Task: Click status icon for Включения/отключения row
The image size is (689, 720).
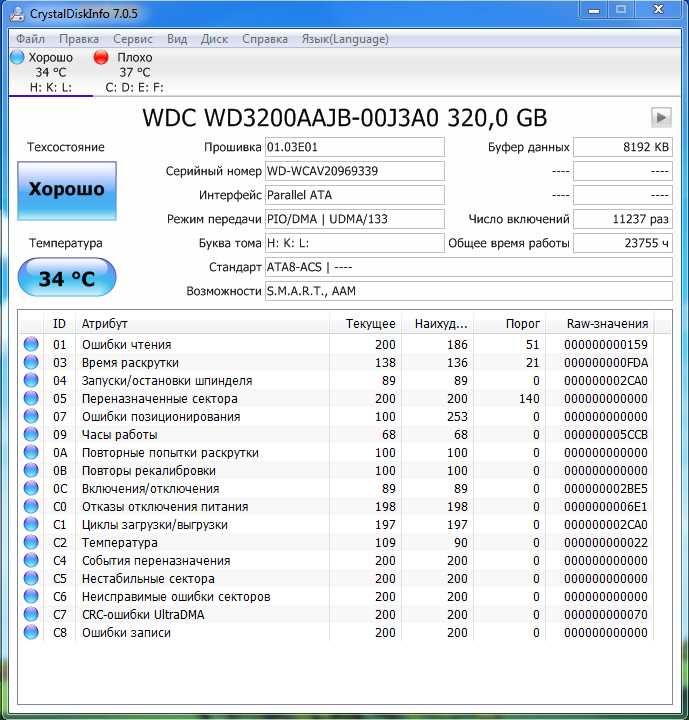Action: [31, 488]
